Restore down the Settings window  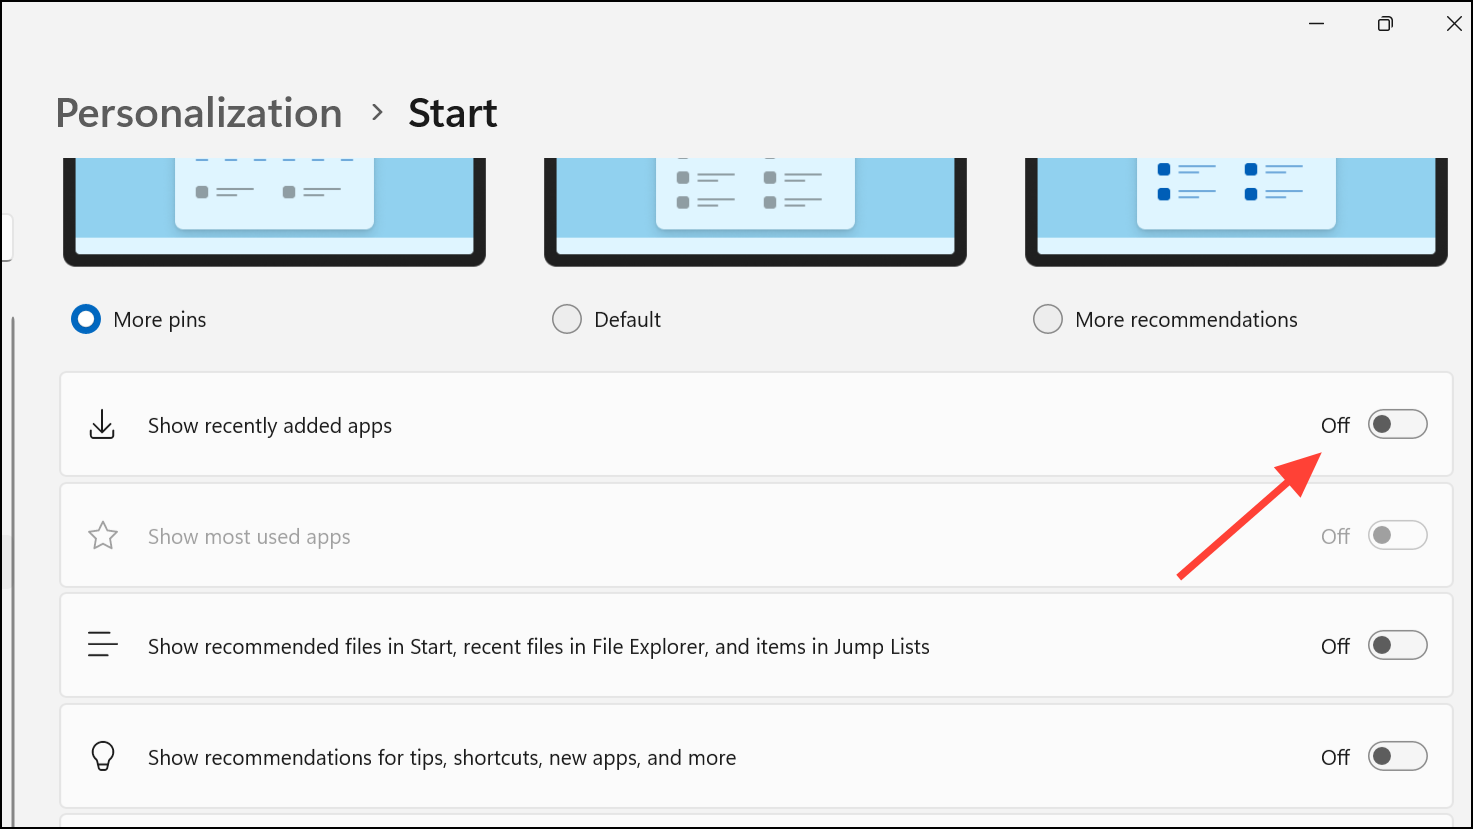coord(1385,24)
